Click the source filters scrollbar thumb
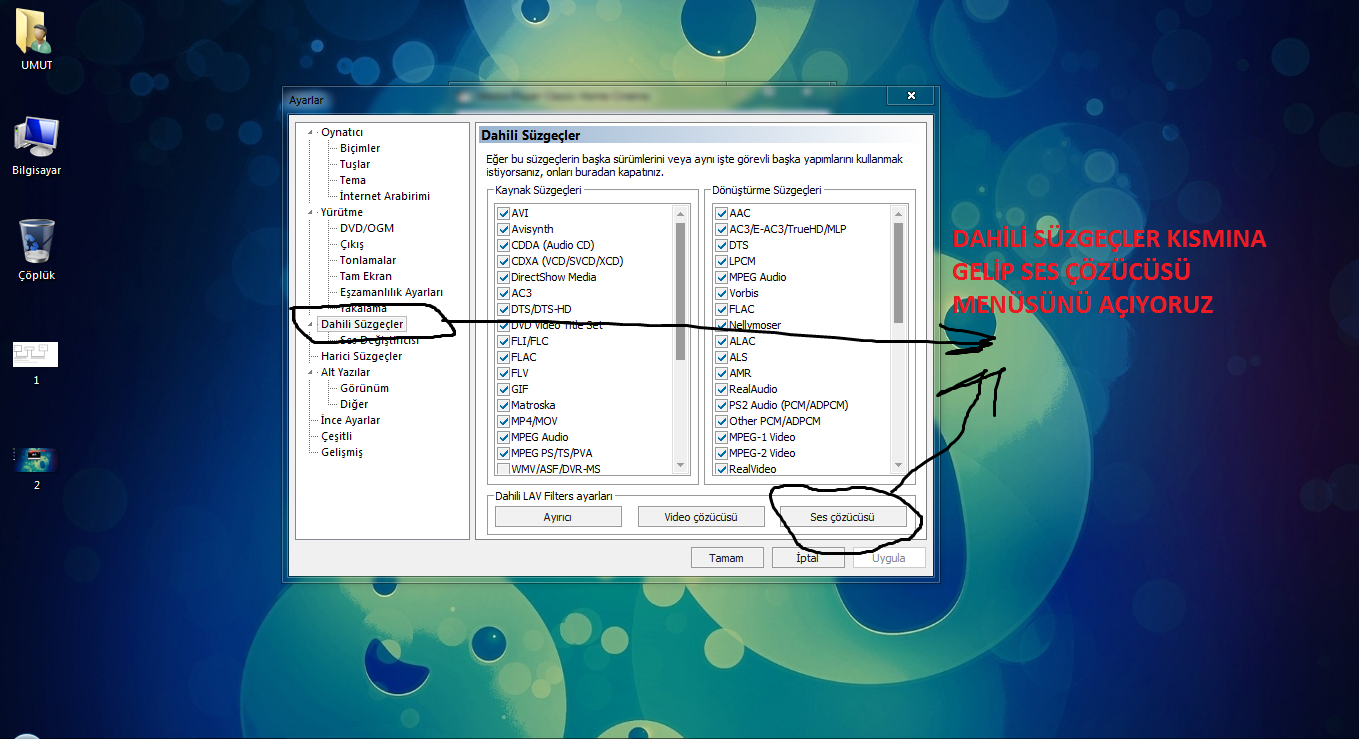 tap(681, 291)
